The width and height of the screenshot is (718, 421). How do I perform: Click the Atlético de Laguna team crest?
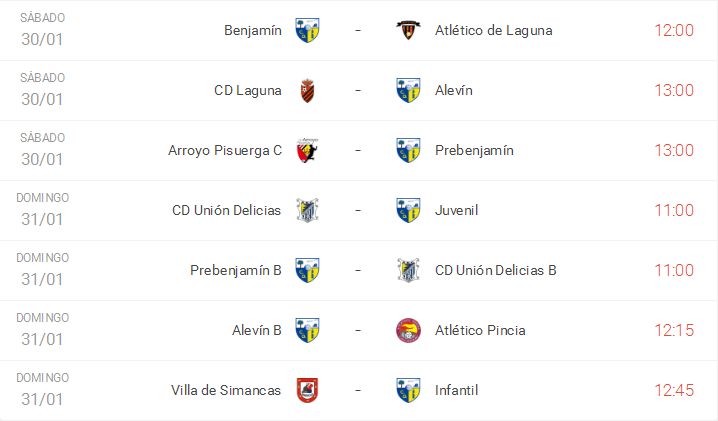[x=407, y=30]
